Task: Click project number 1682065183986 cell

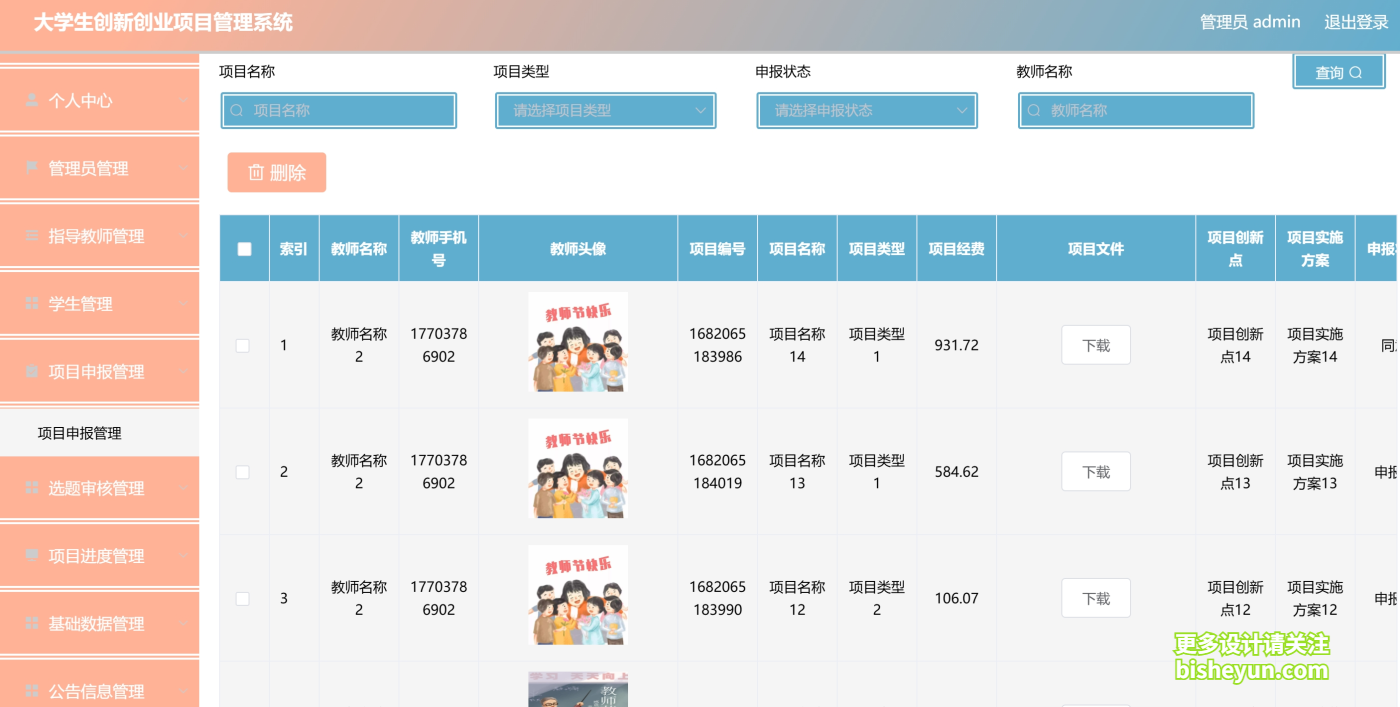Action: [x=718, y=345]
